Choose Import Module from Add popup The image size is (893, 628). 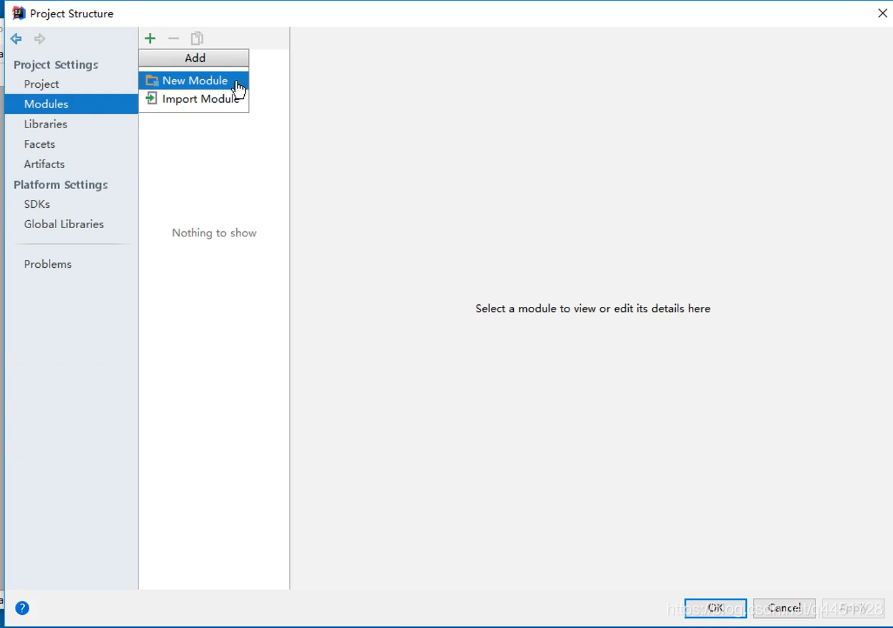click(194, 99)
